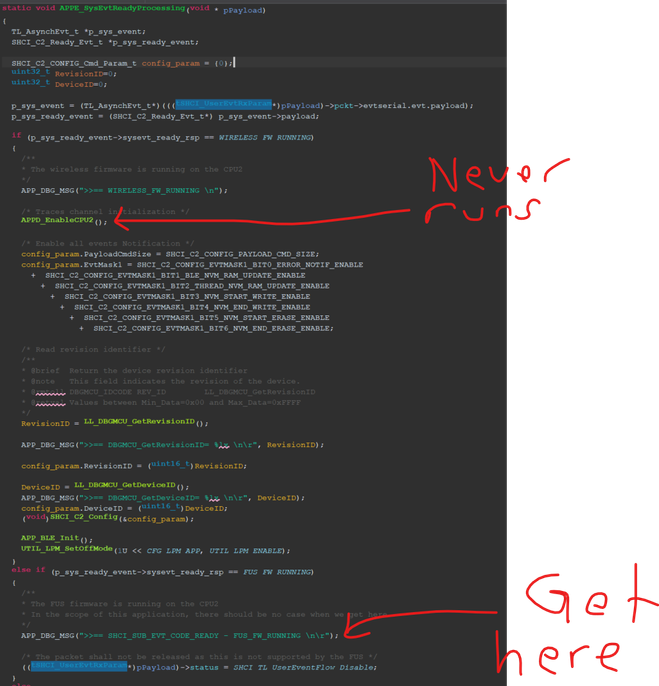Click APP_DBG_MSG line printing DBGMCU_GetRevisionID
The width and height of the screenshot is (659, 686).
pos(172,445)
